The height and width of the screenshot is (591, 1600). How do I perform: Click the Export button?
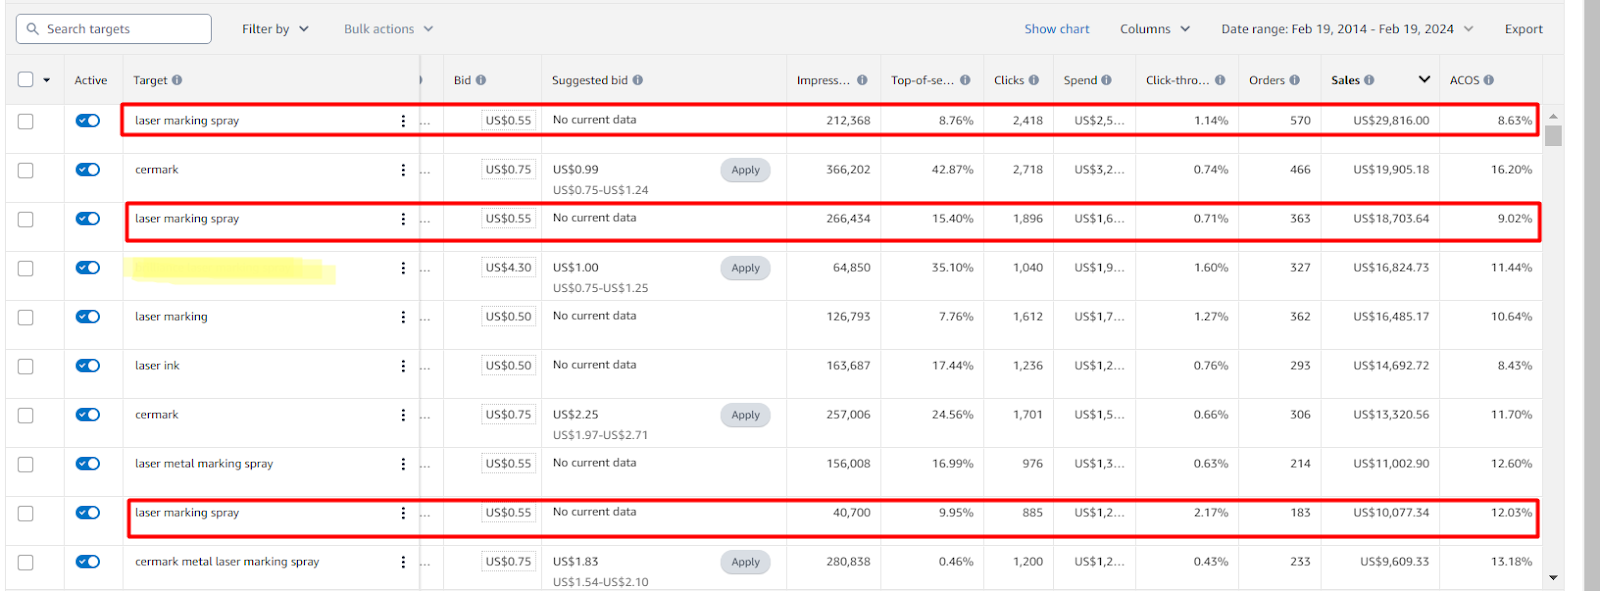(x=1523, y=29)
